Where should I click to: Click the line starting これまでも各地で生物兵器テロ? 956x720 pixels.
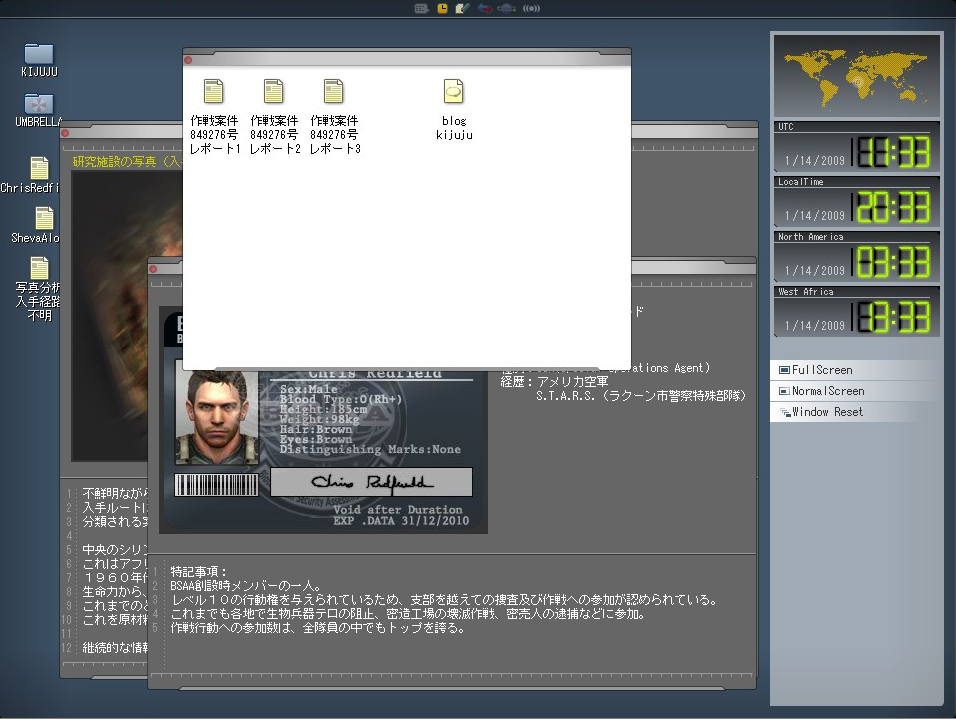[x=408, y=614]
